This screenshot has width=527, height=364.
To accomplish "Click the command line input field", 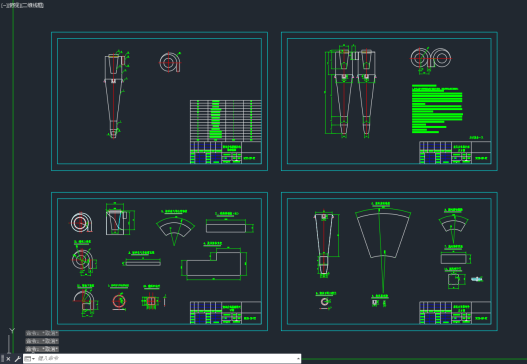I will [165, 359].
